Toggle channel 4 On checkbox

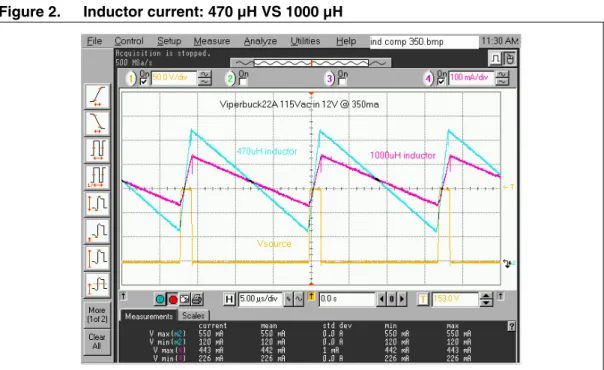441,82
